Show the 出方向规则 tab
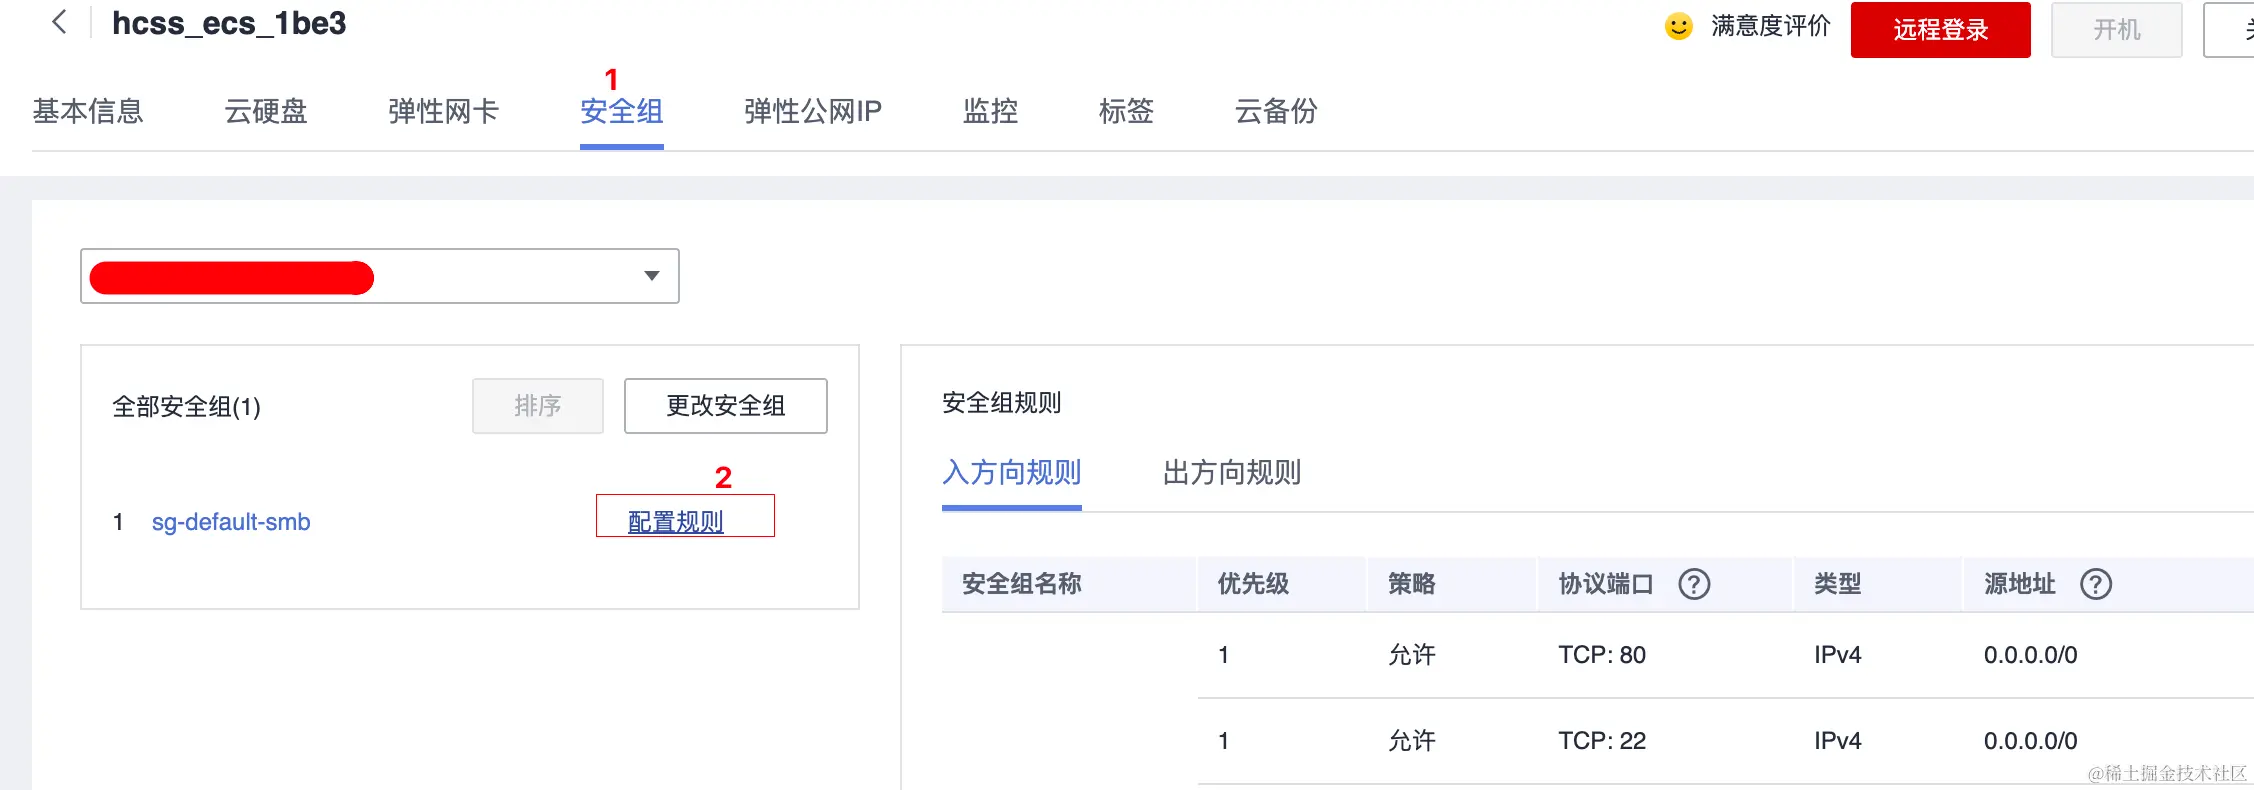Image resolution: width=2254 pixels, height=790 pixels. pyautogui.click(x=1232, y=472)
